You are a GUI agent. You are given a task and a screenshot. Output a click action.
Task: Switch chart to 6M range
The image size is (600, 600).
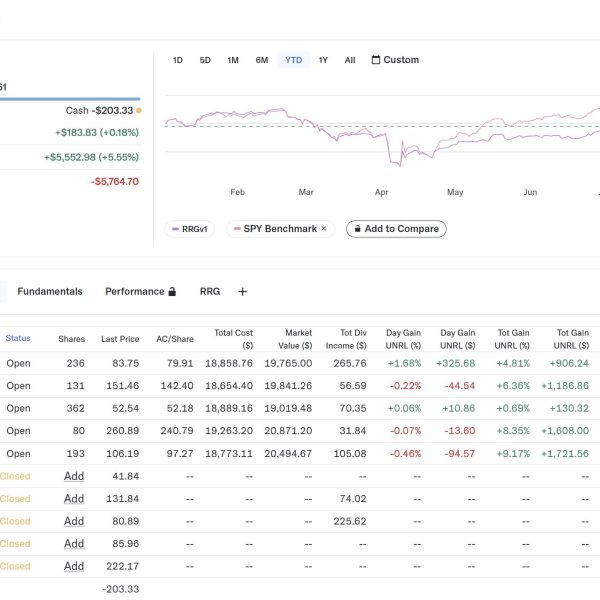pos(261,60)
